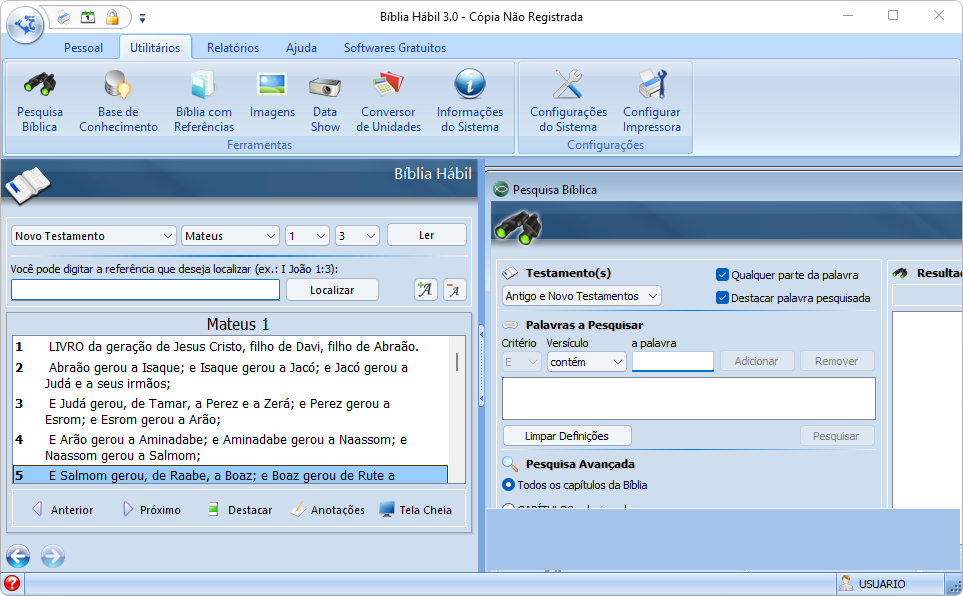Open Conversor de Unidades

(388, 101)
